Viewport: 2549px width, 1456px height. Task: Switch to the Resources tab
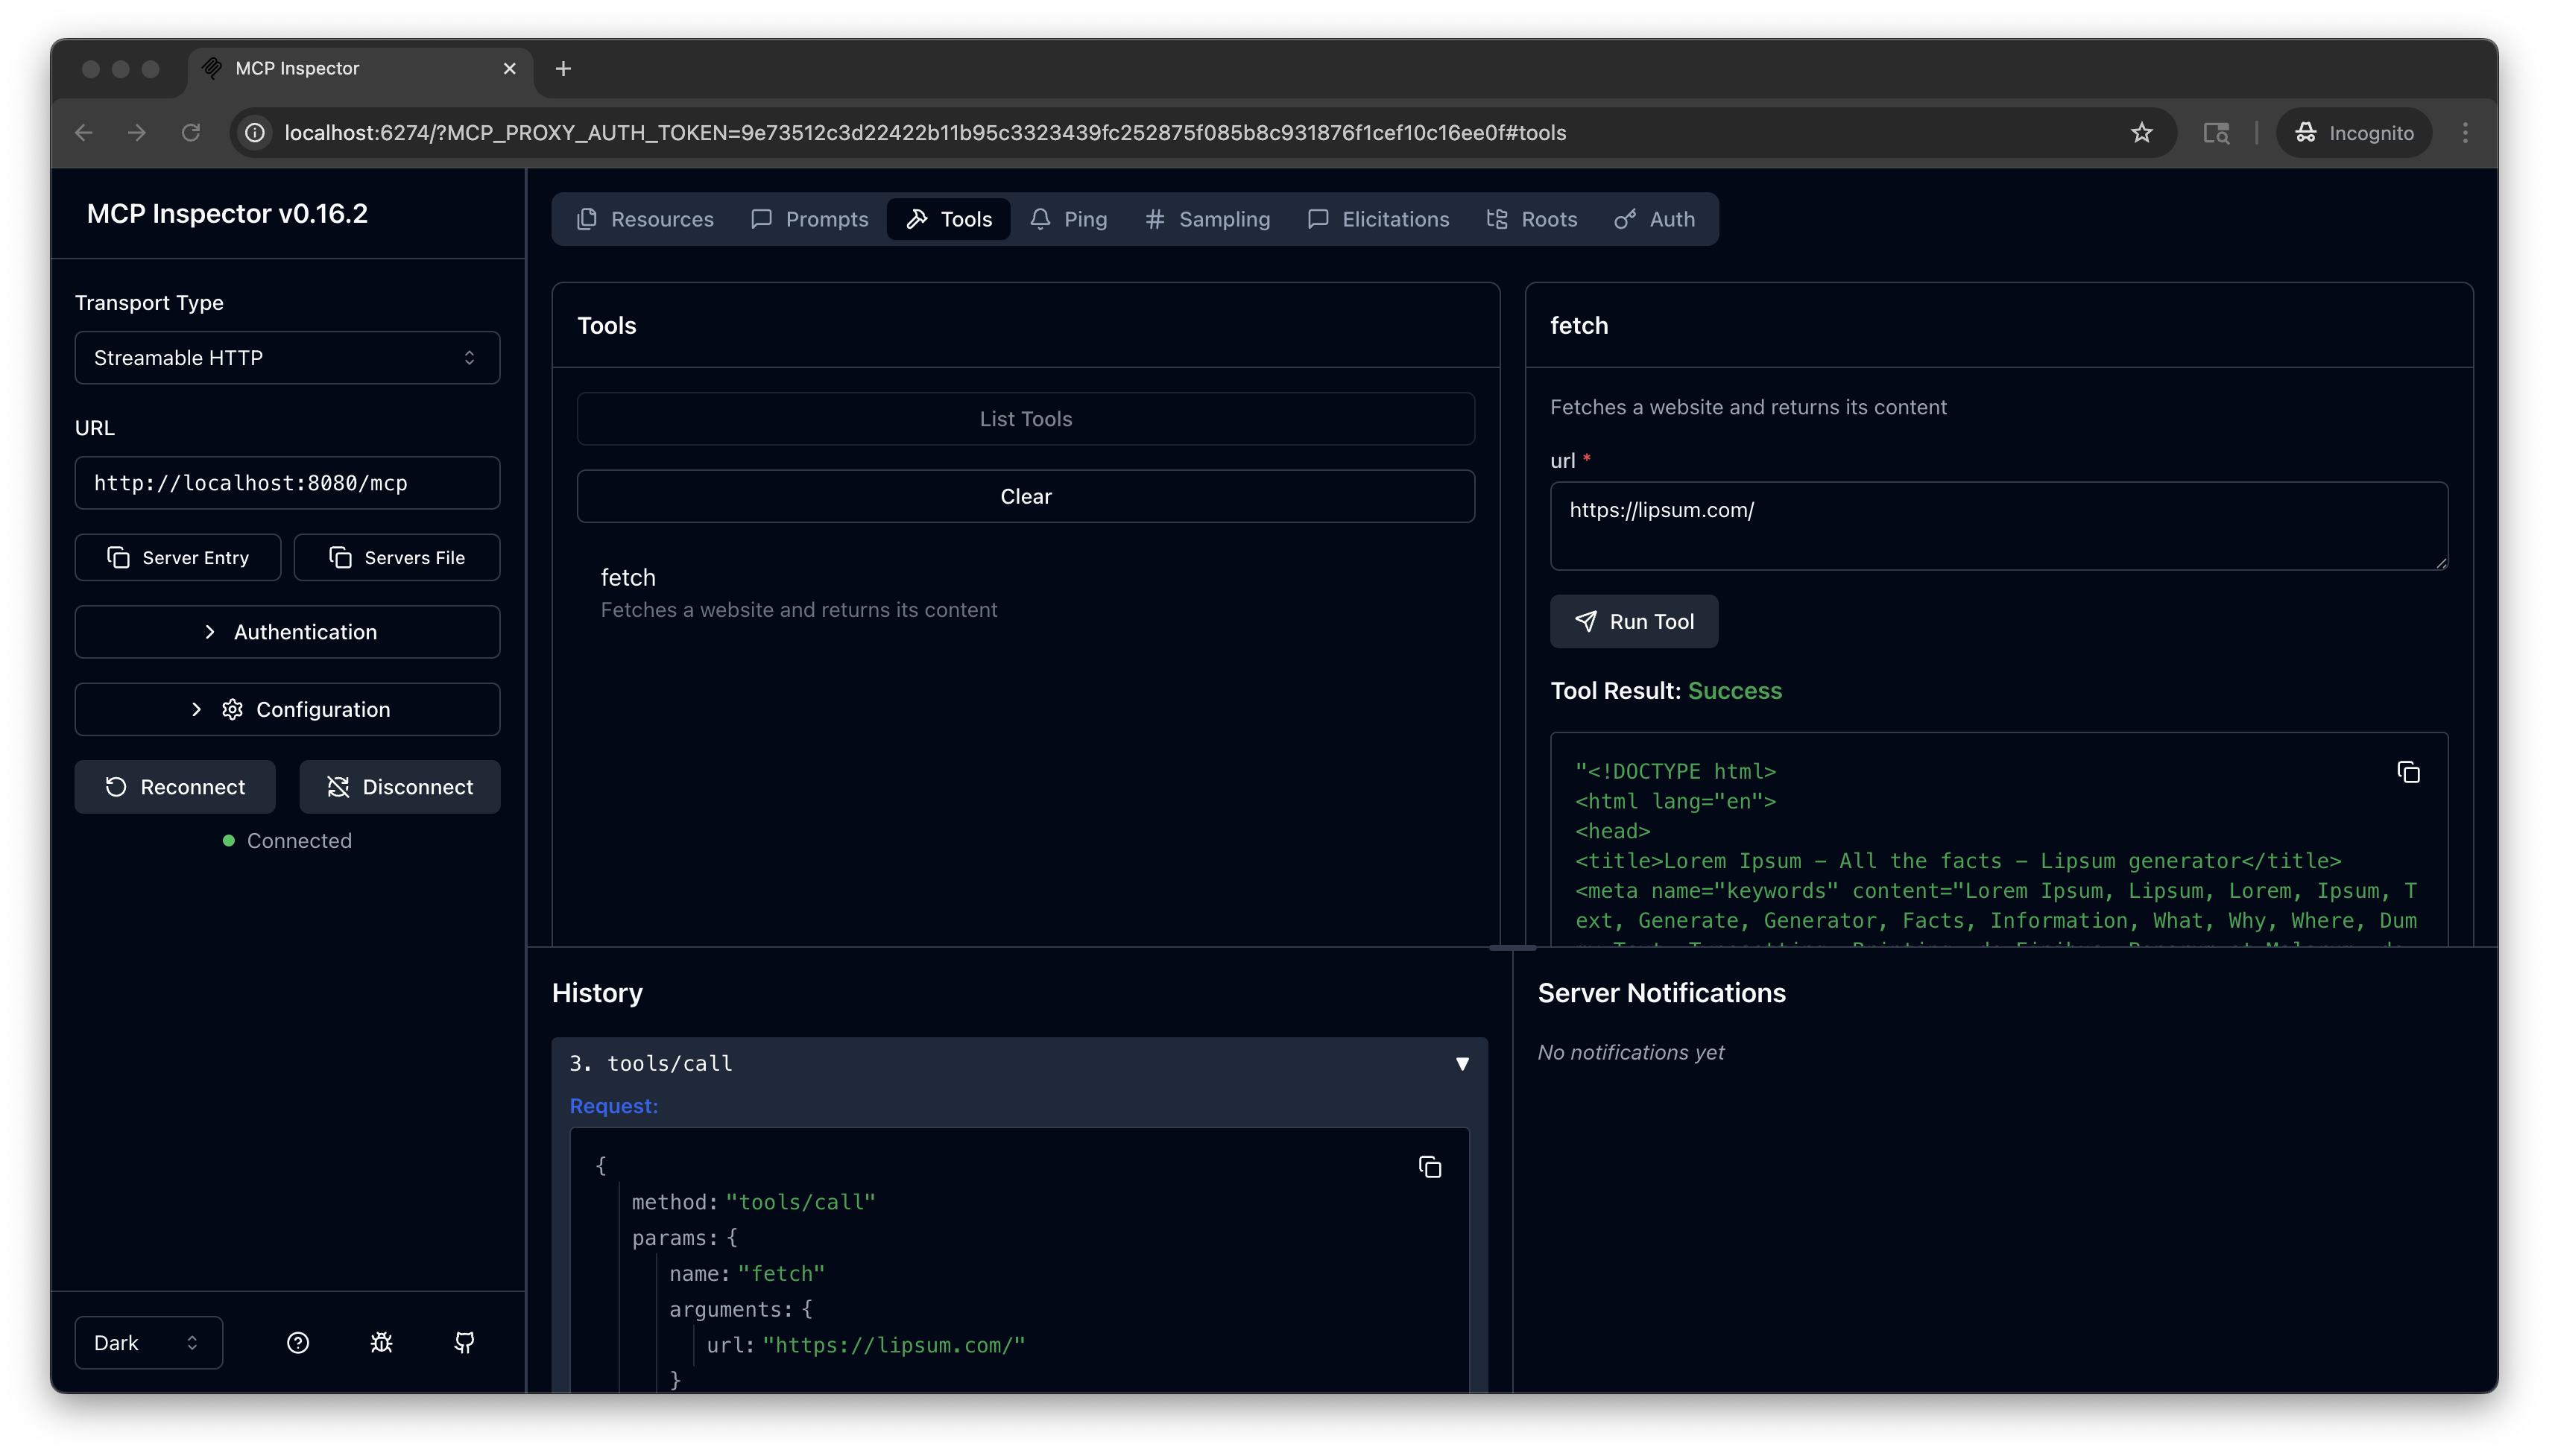pos(645,219)
